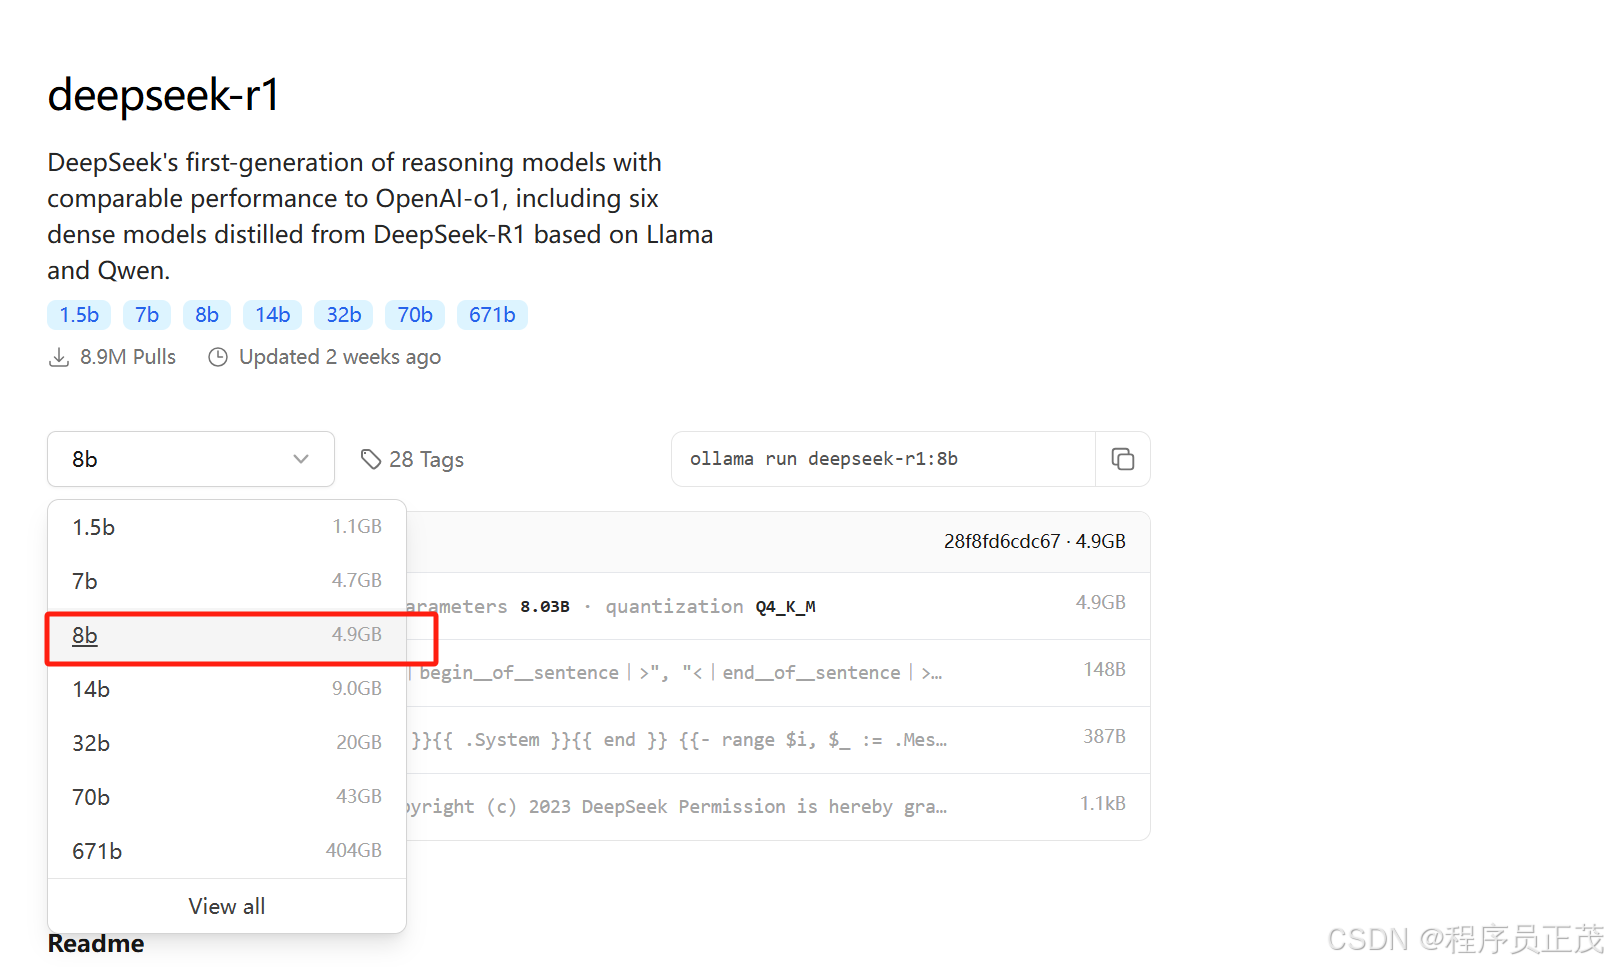Click the 8.9M Pulls text
Image resolution: width=1608 pixels, height=967 pixels.
pyautogui.click(x=128, y=357)
